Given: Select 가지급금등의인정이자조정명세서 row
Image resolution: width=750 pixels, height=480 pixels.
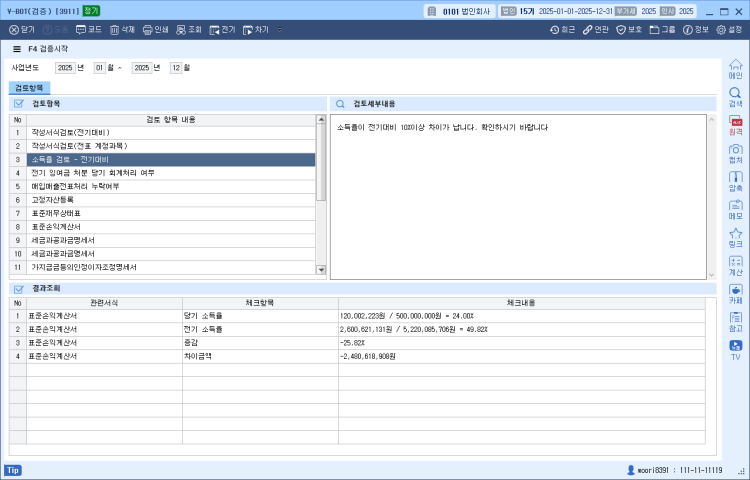Looking at the screenshot, I should point(171,267).
